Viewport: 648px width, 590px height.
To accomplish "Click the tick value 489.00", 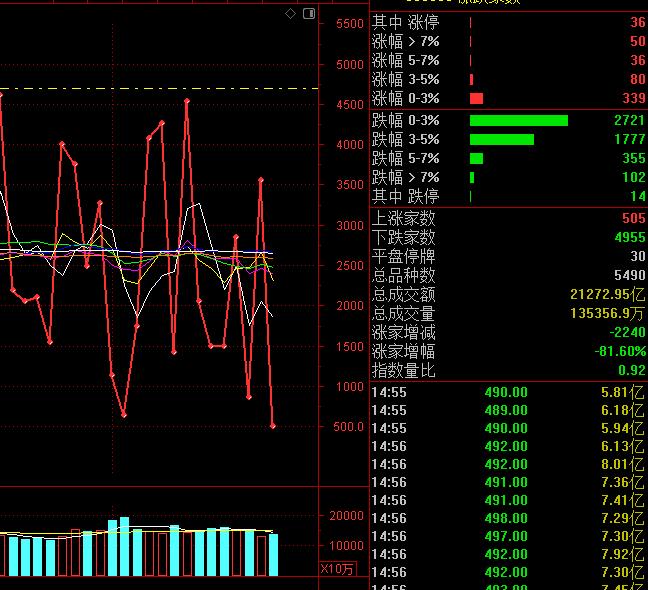I will tap(506, 410).
